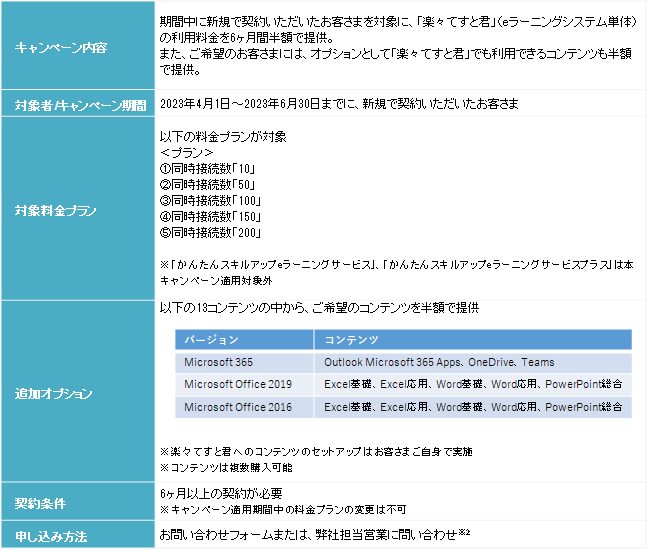This screenshot has height=550, width=648.
Task: Select plan ③同時接続数「100」
Action: click(x=210, y=201)
